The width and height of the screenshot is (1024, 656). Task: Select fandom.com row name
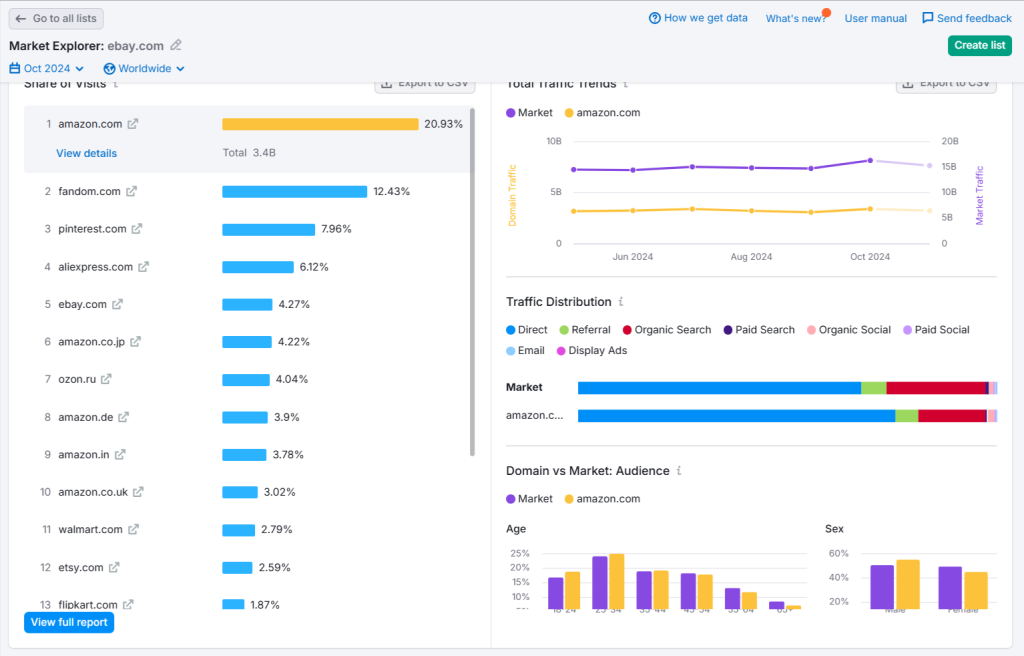[89, 191]
